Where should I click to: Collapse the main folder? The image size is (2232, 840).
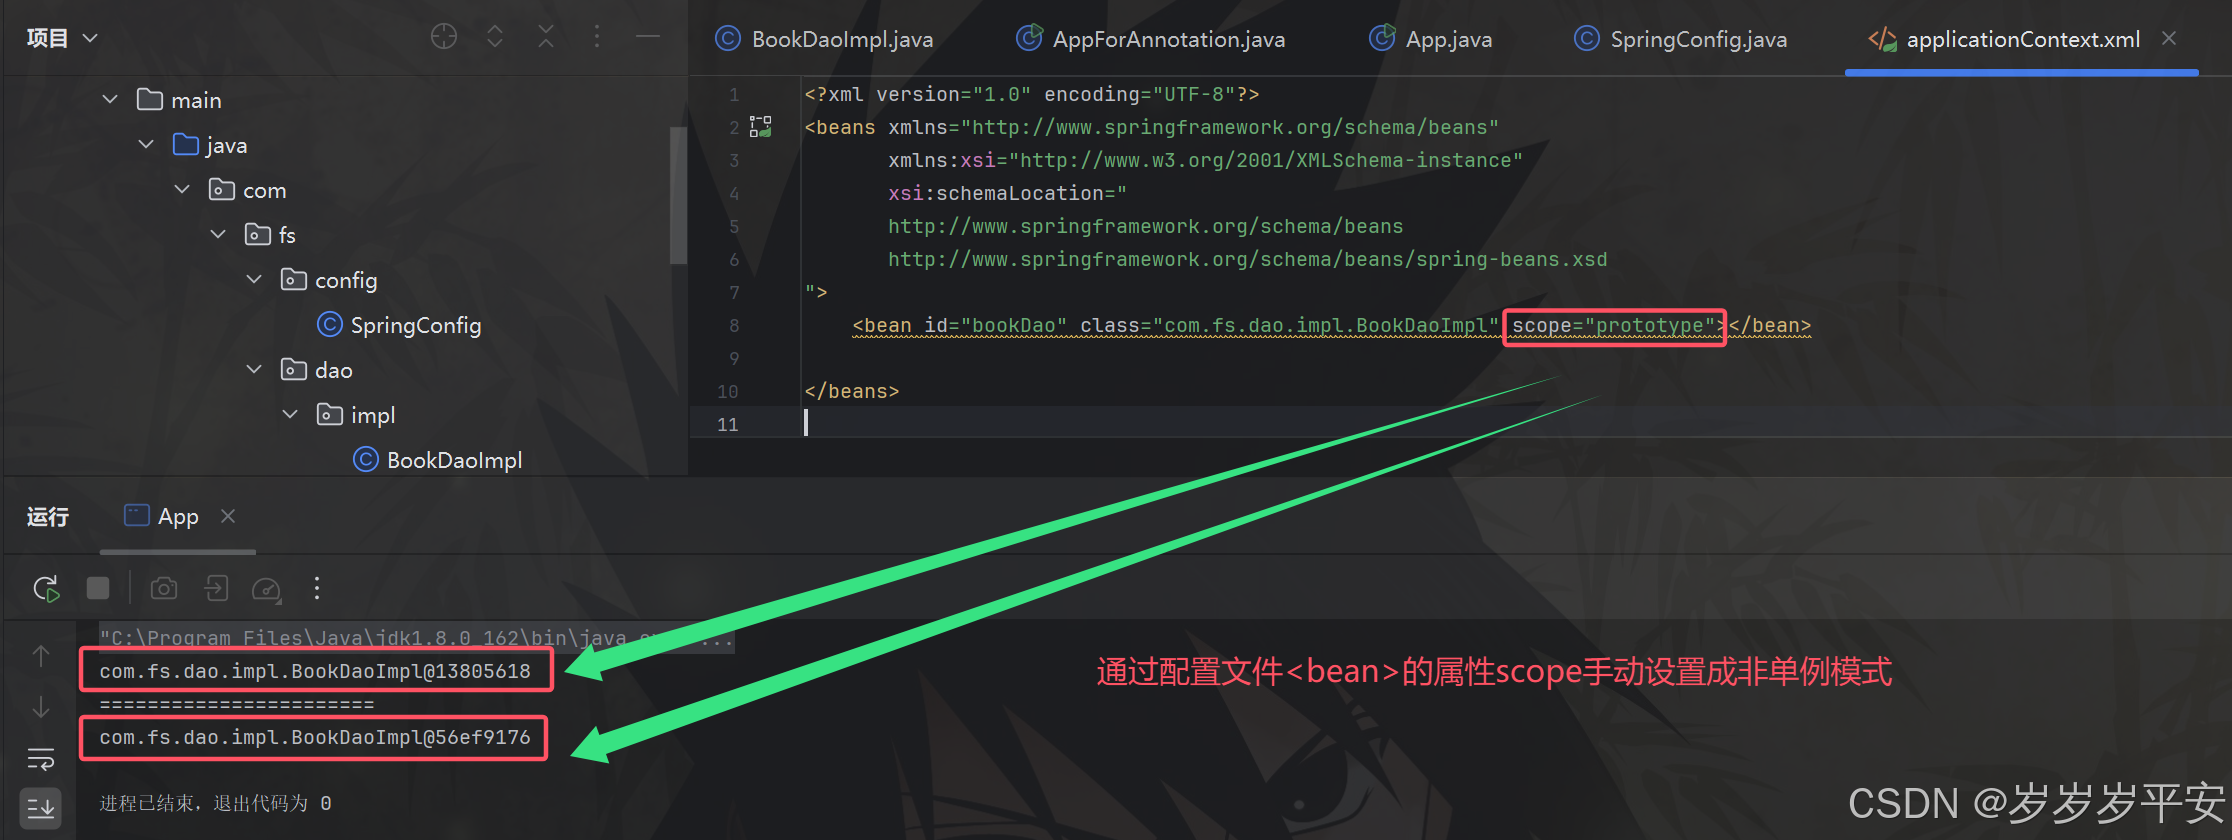110,99
